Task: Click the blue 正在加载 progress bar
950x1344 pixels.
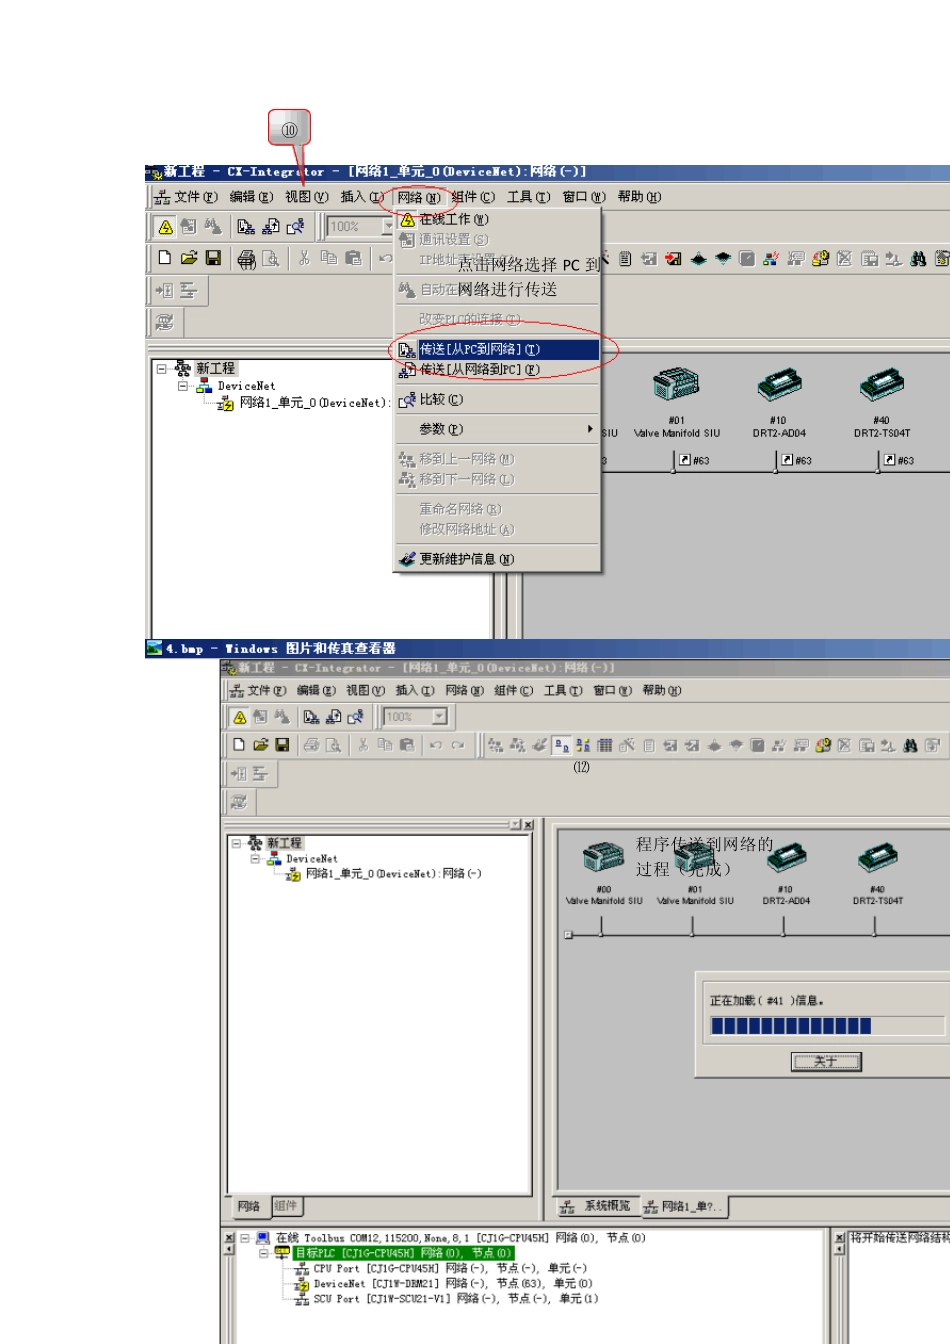Action: [x=790, y=1026]
